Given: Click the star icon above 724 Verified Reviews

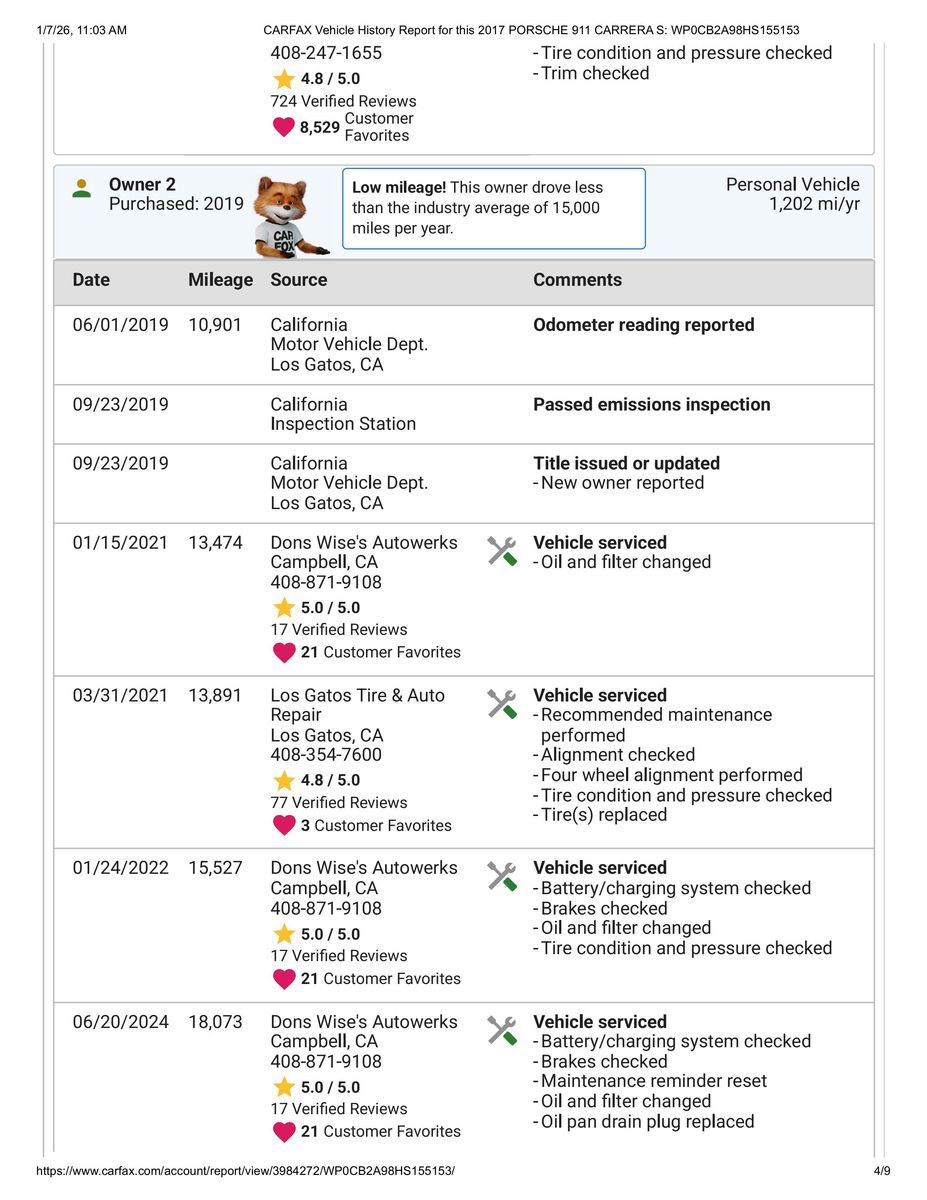Looking at the screenshot, I should 284,79.
